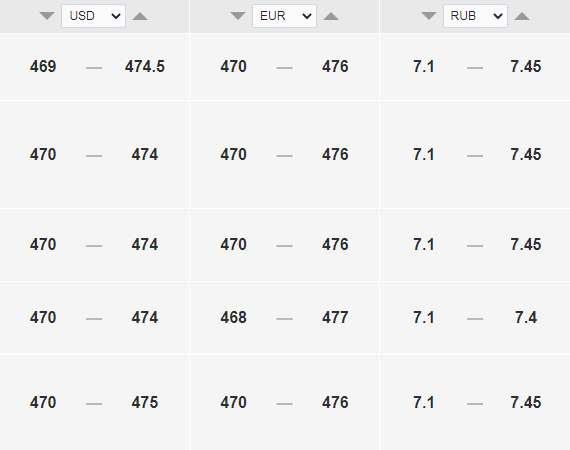Click the 7.4 RUB sell rate

526,317
